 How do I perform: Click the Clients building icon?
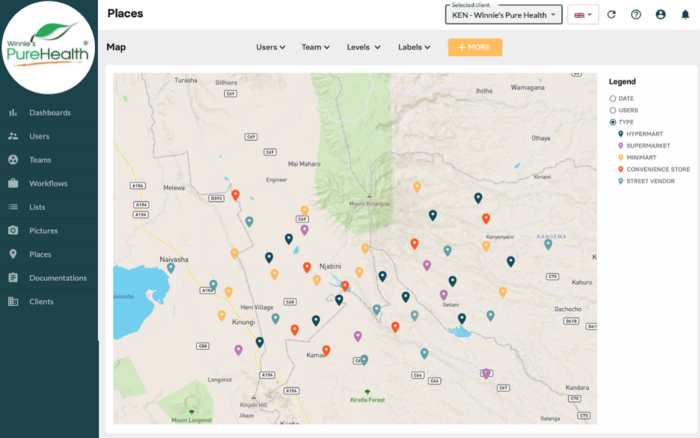pyautogui.click(x=13, y=301)
